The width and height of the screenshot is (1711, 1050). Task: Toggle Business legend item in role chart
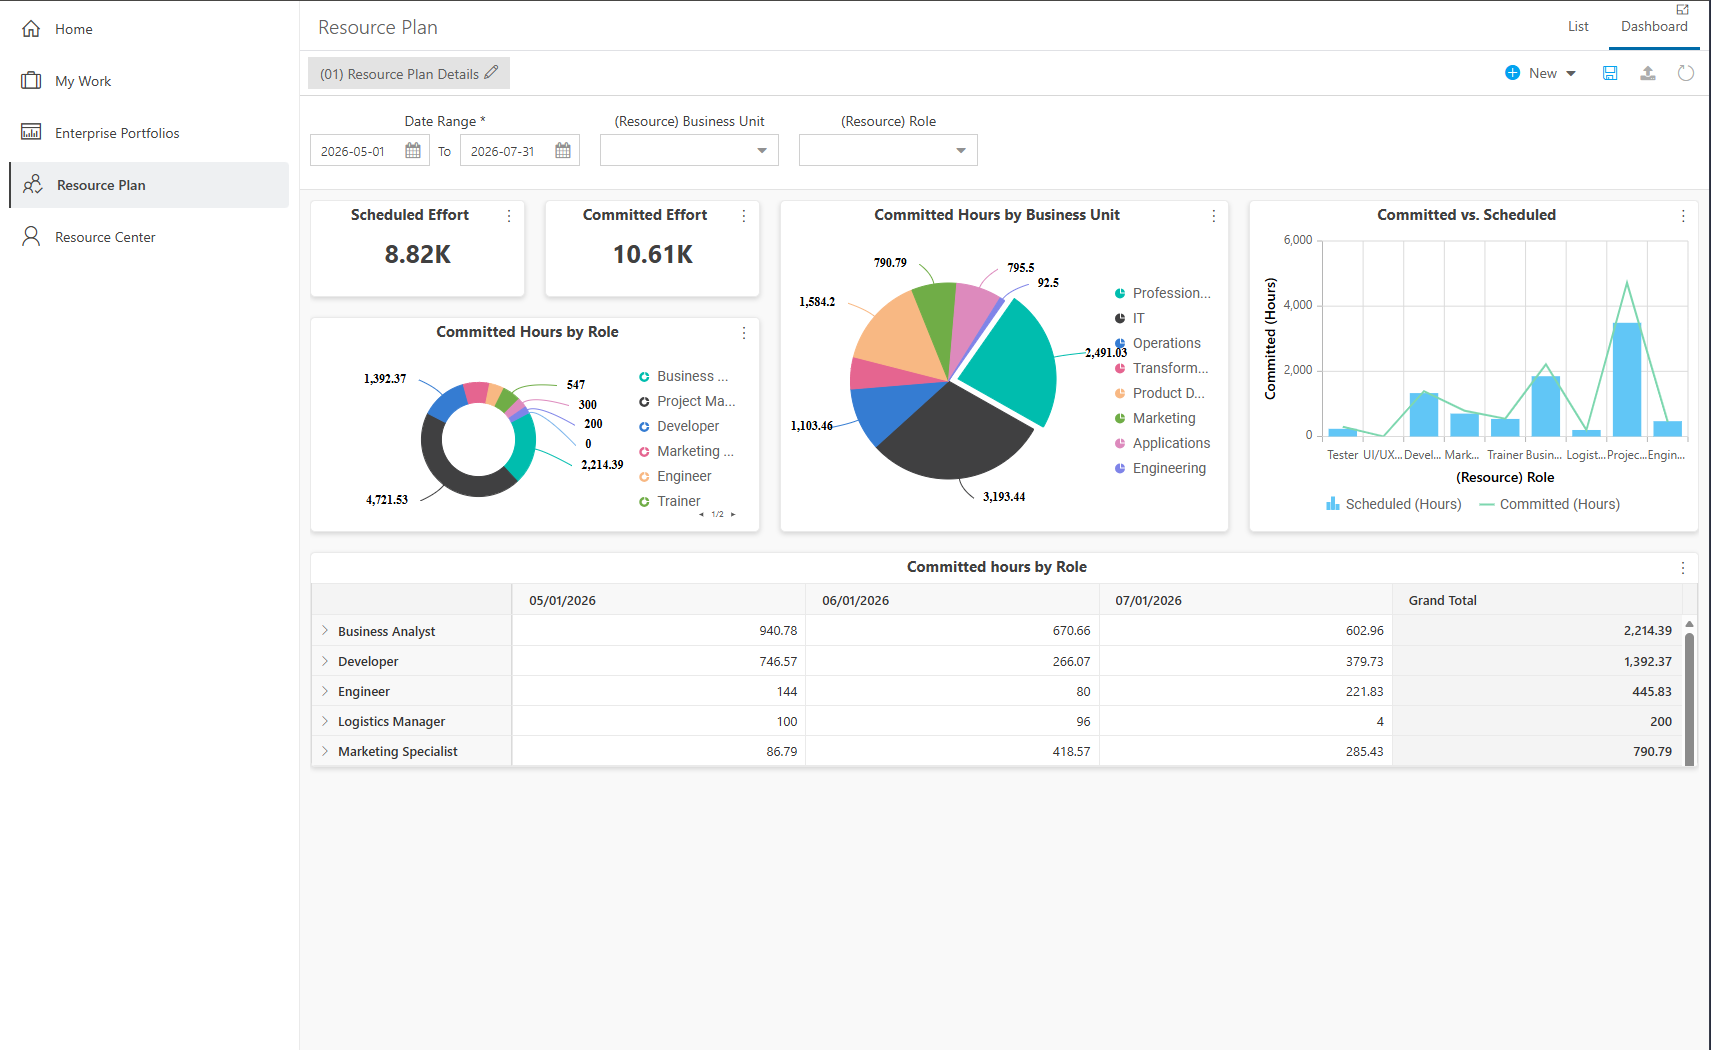684,376
